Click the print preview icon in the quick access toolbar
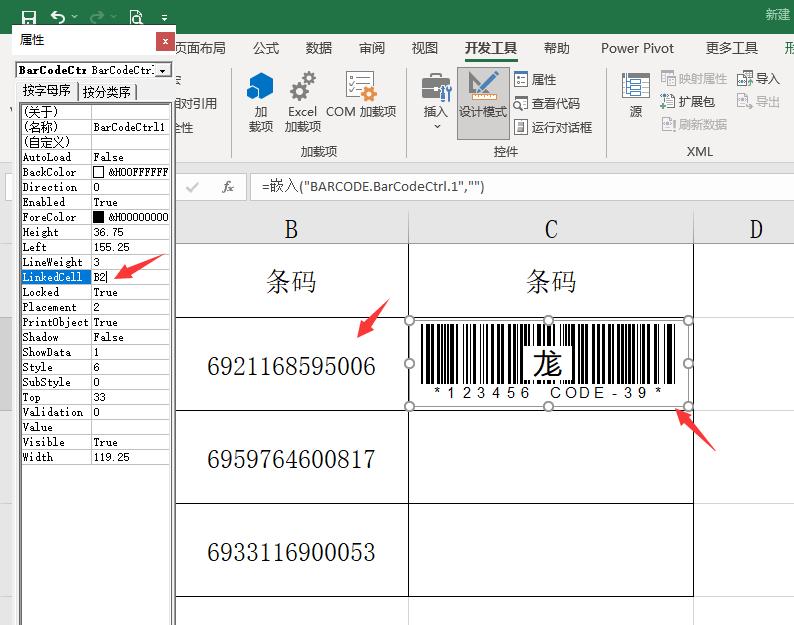The width and height of the screenshot is (794, 625). pos(136,18)
